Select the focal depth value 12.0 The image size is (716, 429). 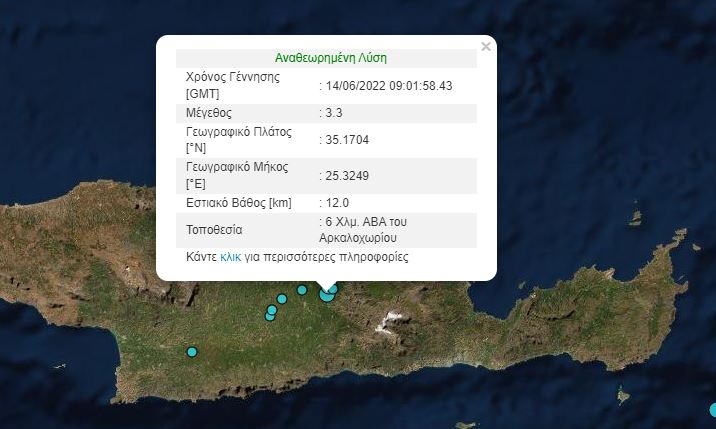pyautogui.click(x=335, y=203)
